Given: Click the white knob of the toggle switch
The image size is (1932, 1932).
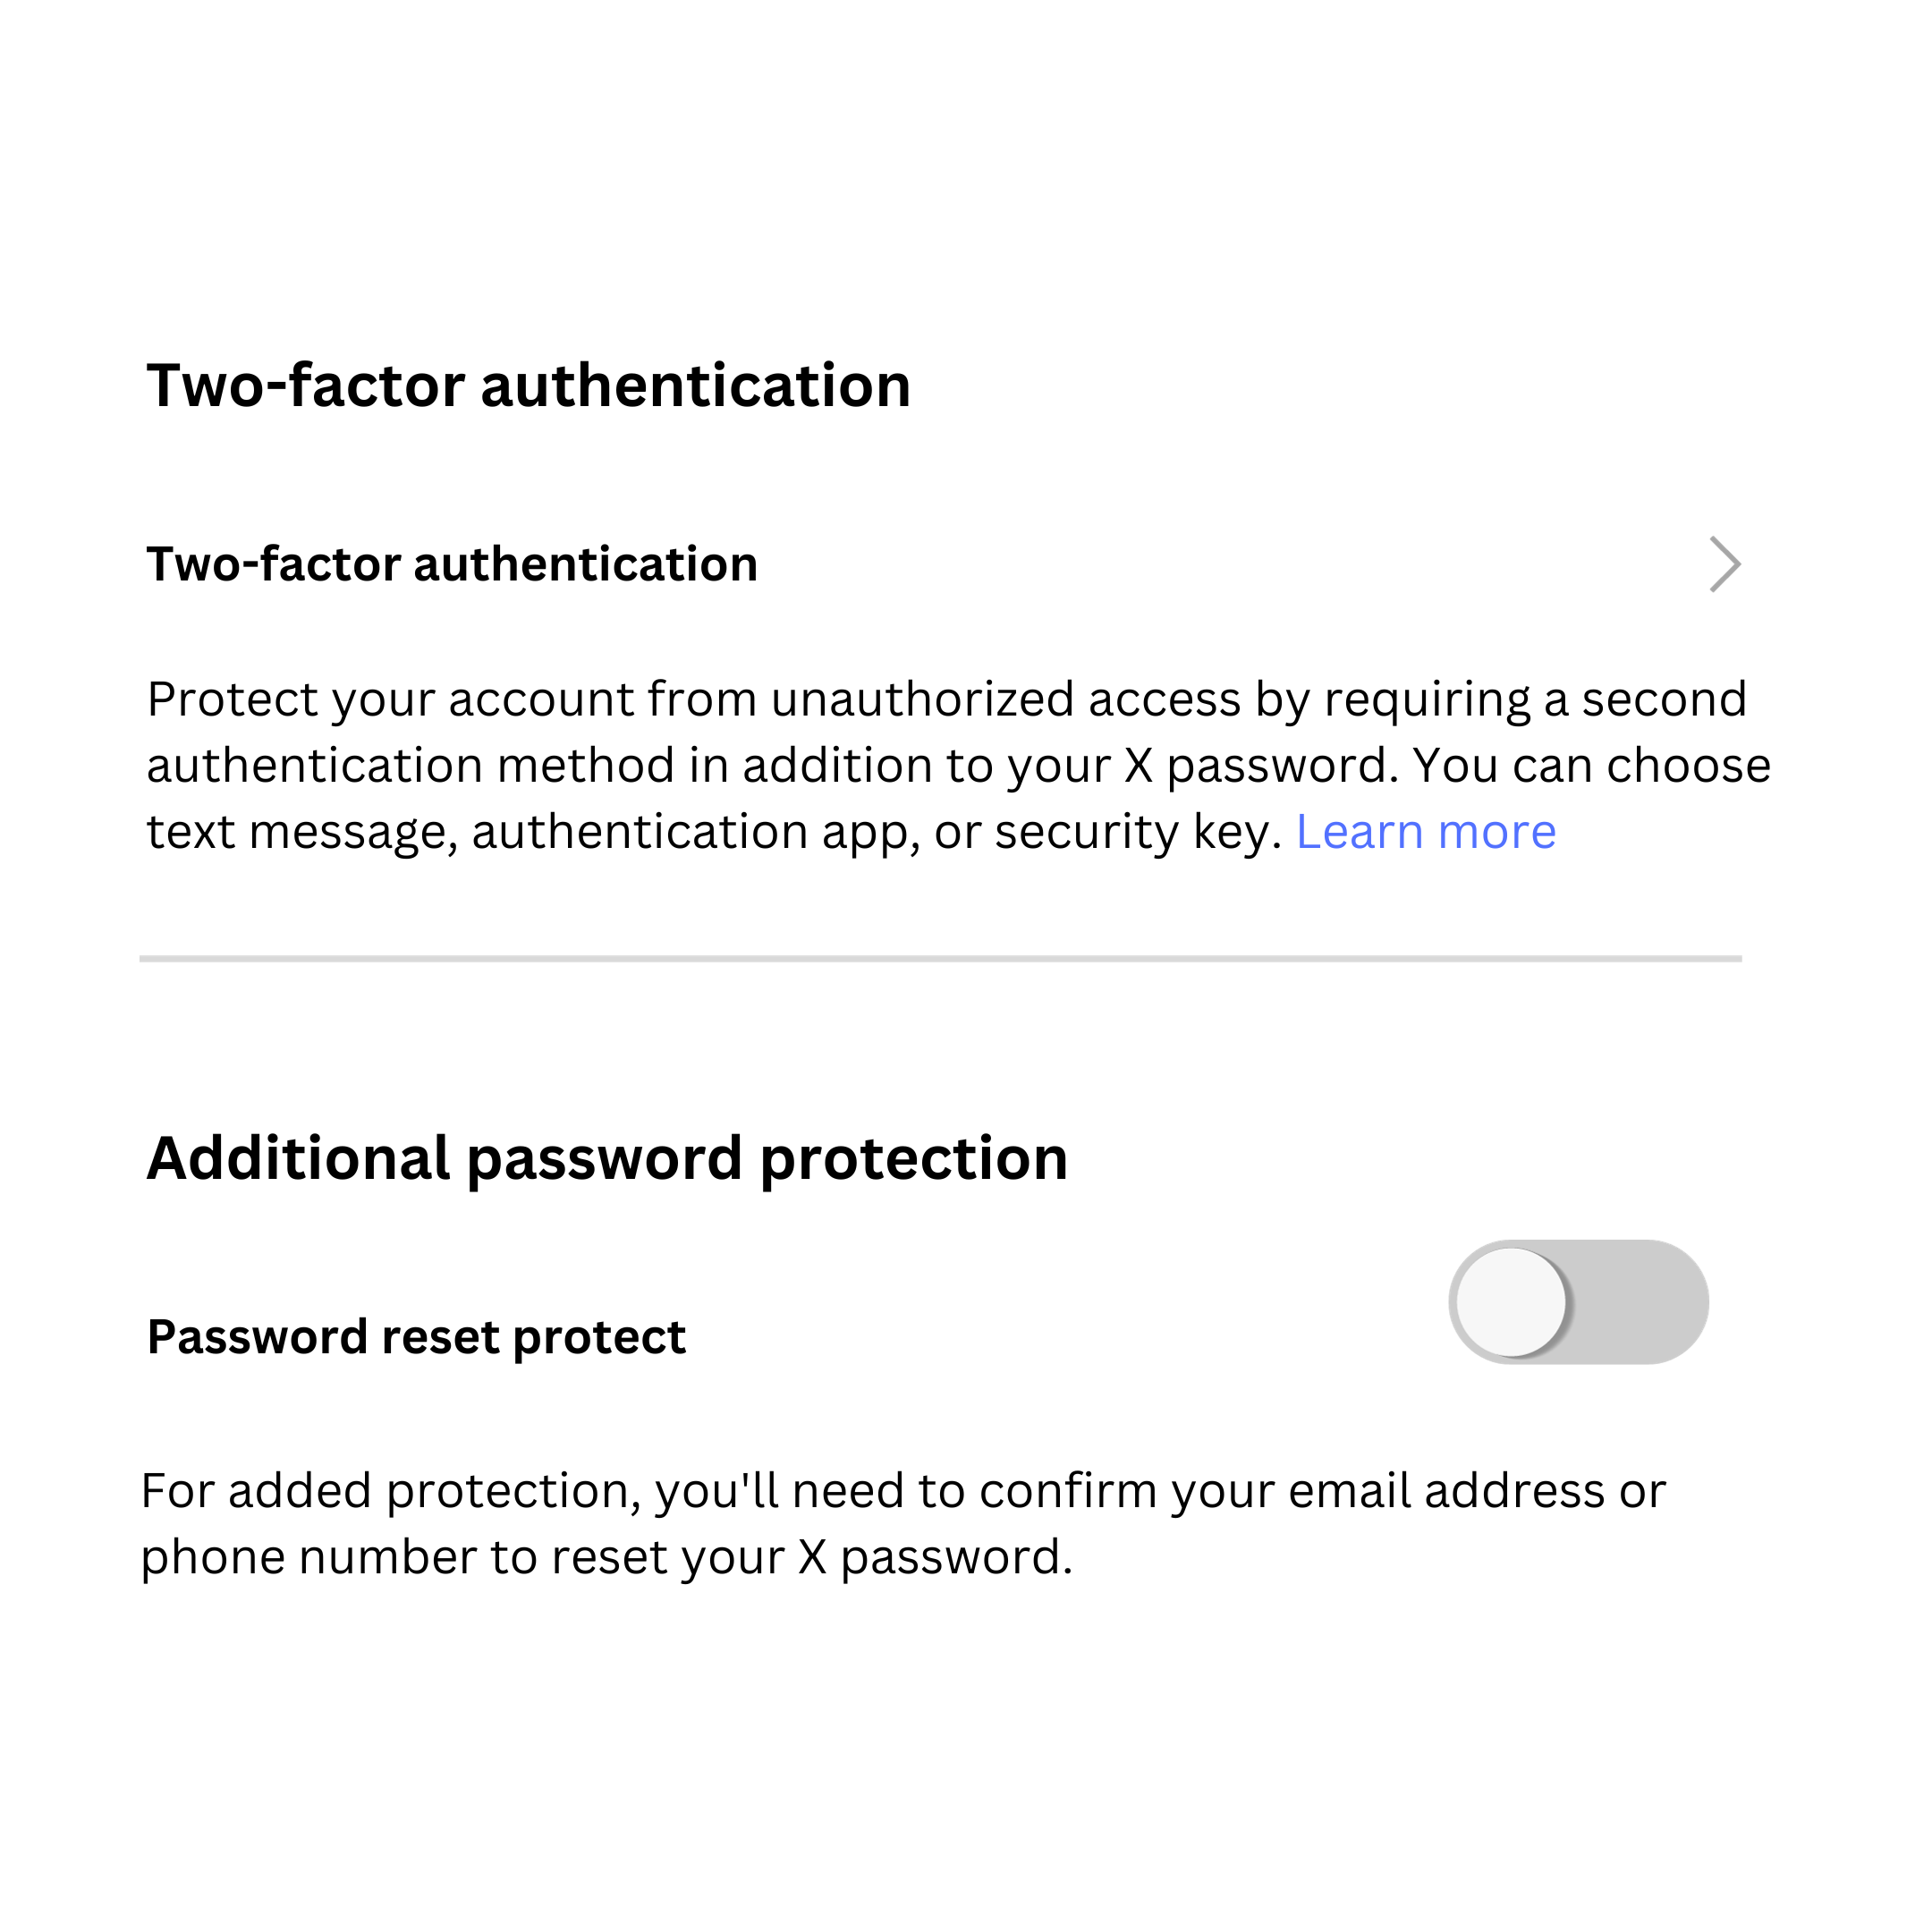Looking at the screenshot, I should tap(1512, 1302).
